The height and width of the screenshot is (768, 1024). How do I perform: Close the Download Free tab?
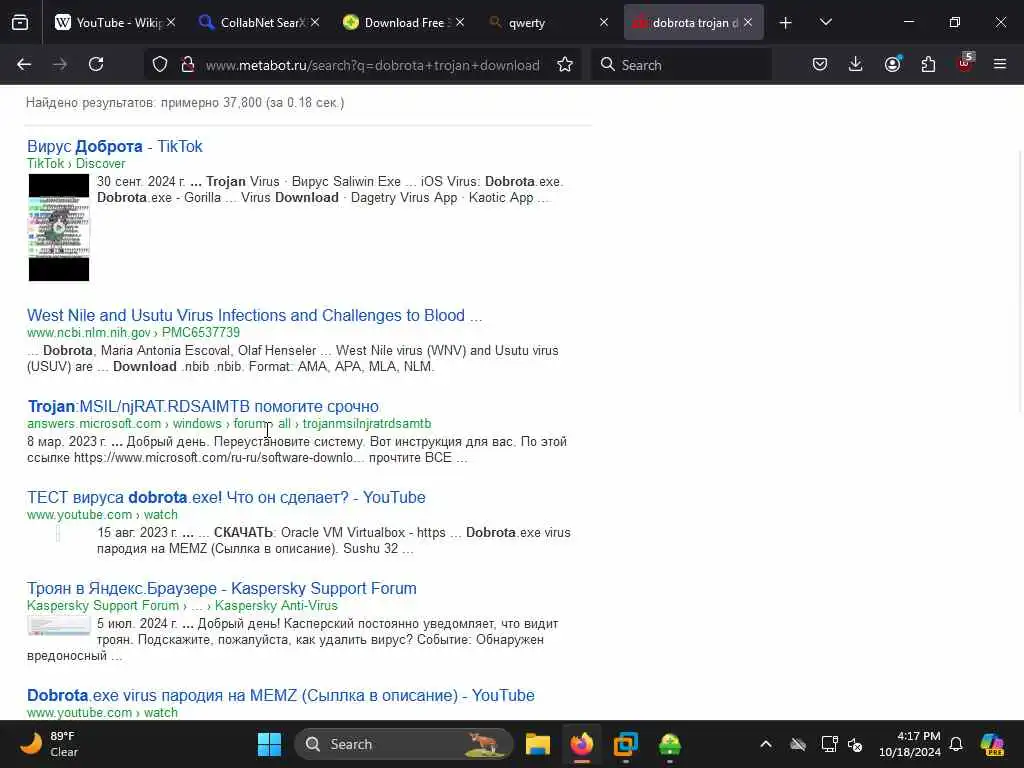[460, 22]
